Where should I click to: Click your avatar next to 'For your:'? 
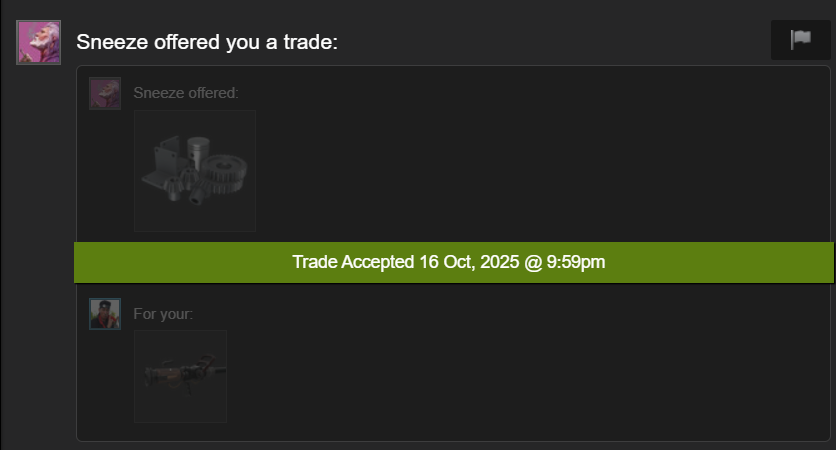[x=105, y=314]
